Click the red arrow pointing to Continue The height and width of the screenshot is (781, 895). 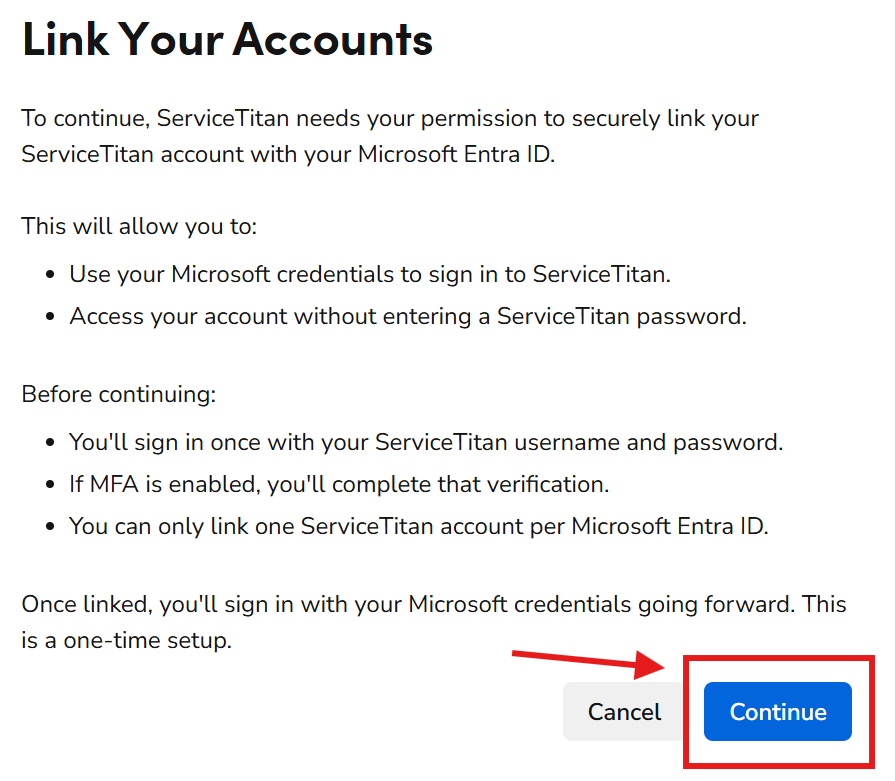588,663
